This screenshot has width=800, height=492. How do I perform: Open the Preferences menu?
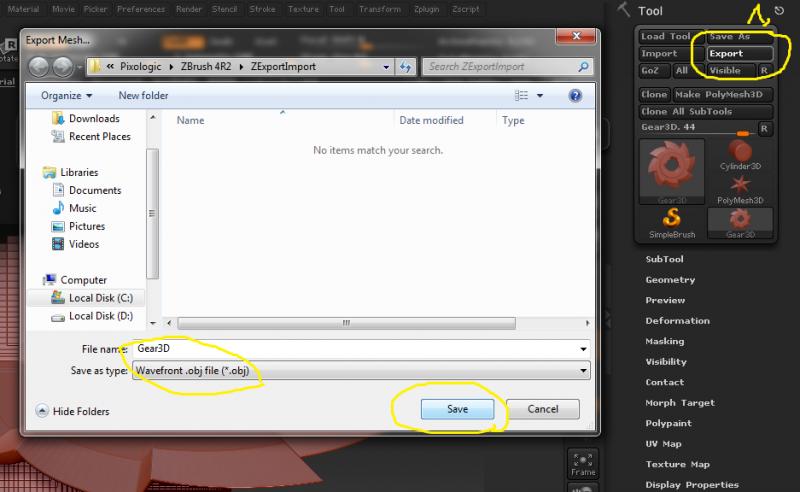tap(141, 9)
